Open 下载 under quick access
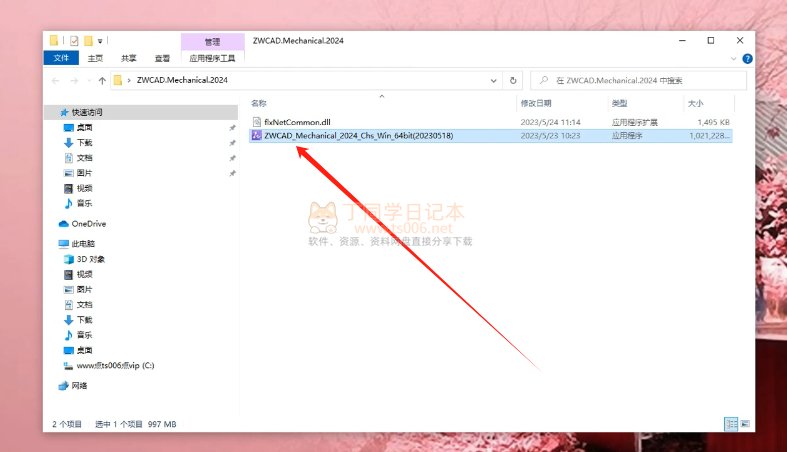787x452 pixels. tap(84, 142)
